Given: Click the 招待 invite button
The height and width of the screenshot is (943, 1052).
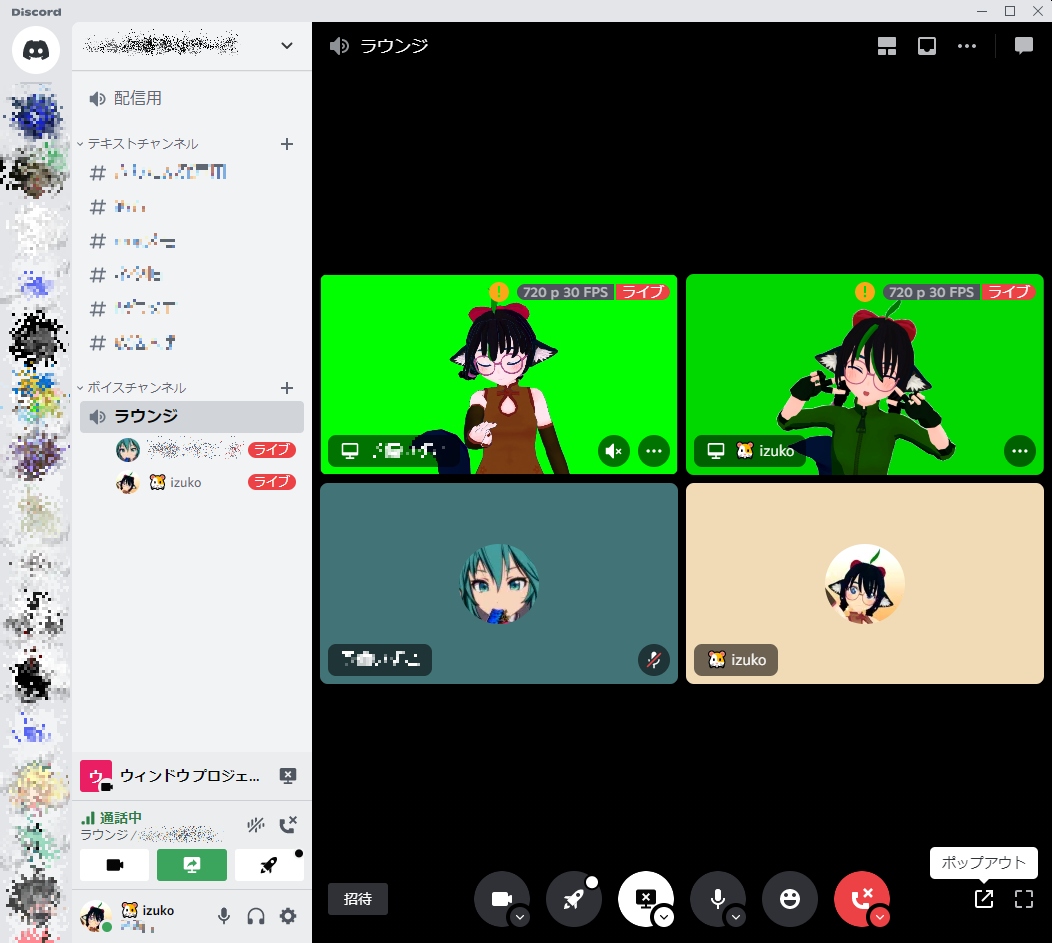Looking at the screenshot, I should [x=358, y=899].
